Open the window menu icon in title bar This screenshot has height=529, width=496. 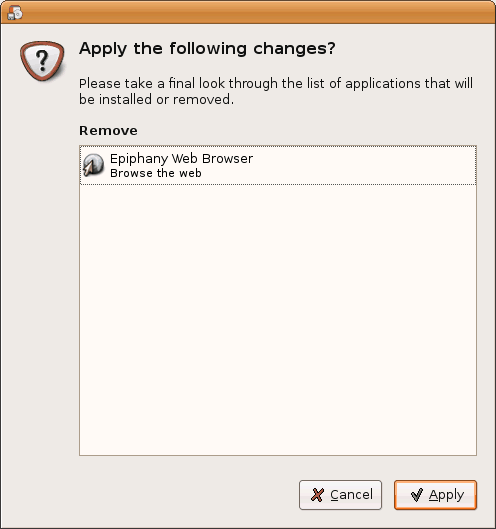15,13
